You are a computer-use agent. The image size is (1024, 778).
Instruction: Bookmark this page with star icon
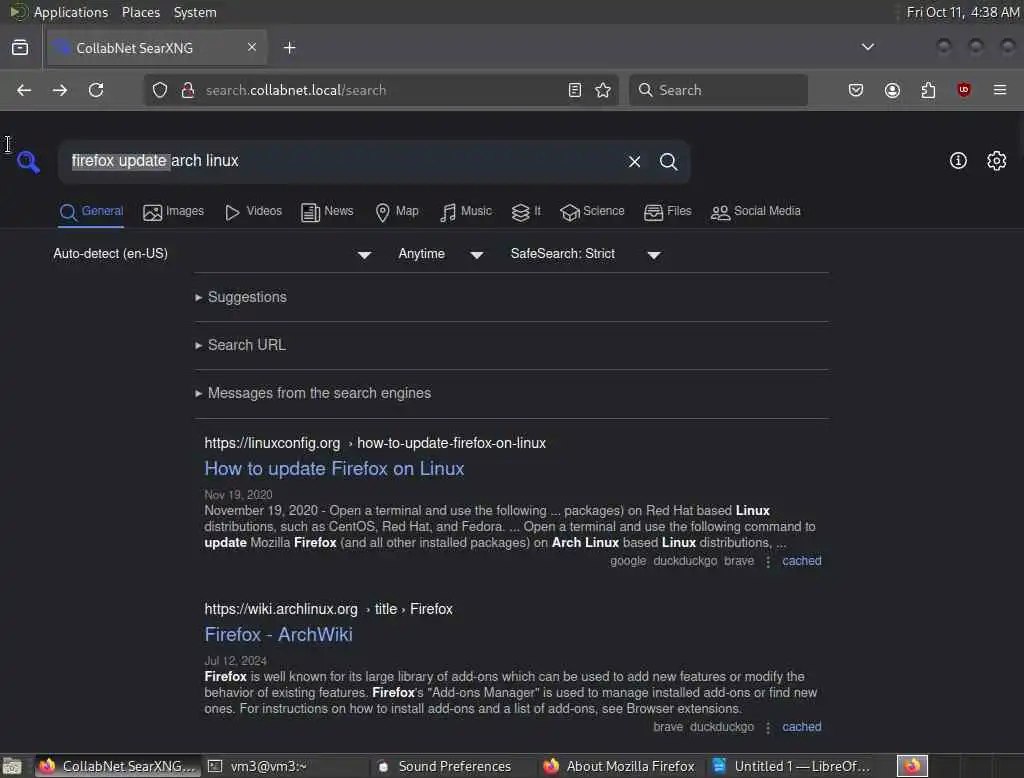pos(603,90)
